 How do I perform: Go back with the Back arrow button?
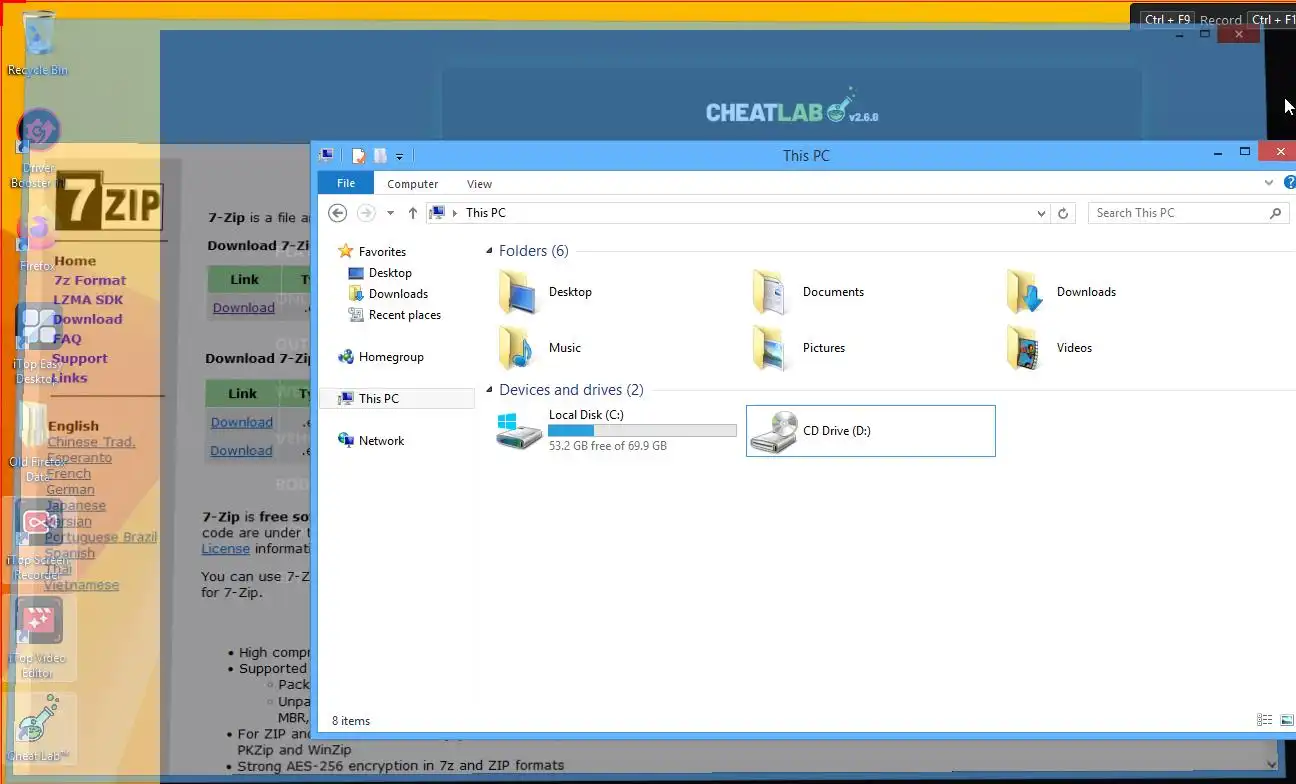click(x=338, y=213)
